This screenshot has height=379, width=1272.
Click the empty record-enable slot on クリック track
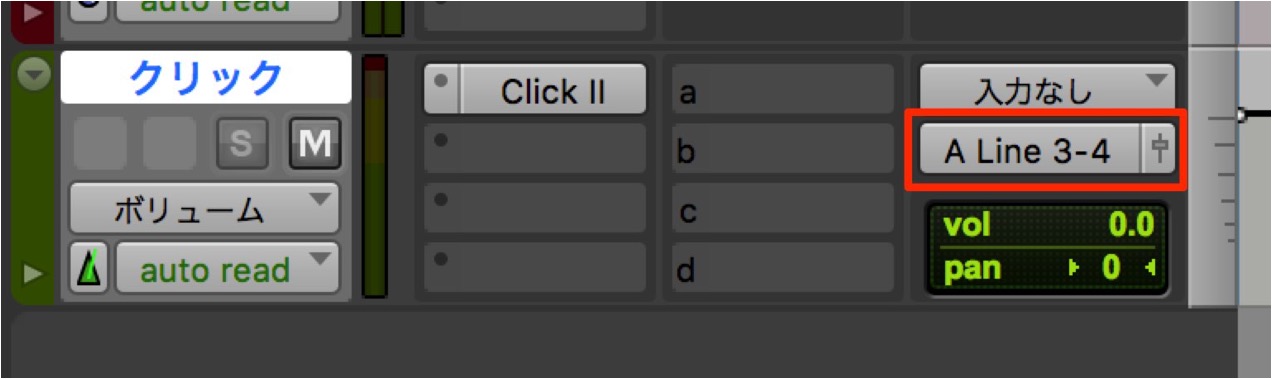[x=99, y=144]
